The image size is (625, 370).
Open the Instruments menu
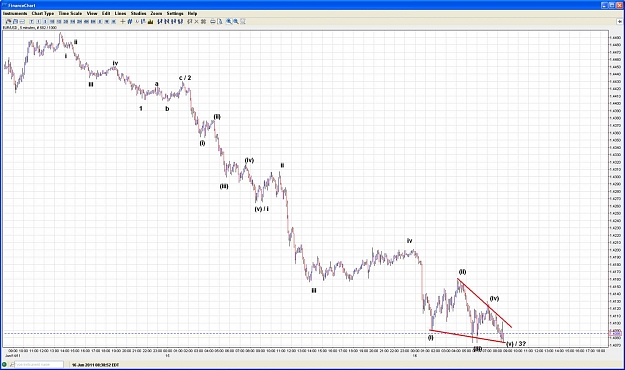[15, 13]
